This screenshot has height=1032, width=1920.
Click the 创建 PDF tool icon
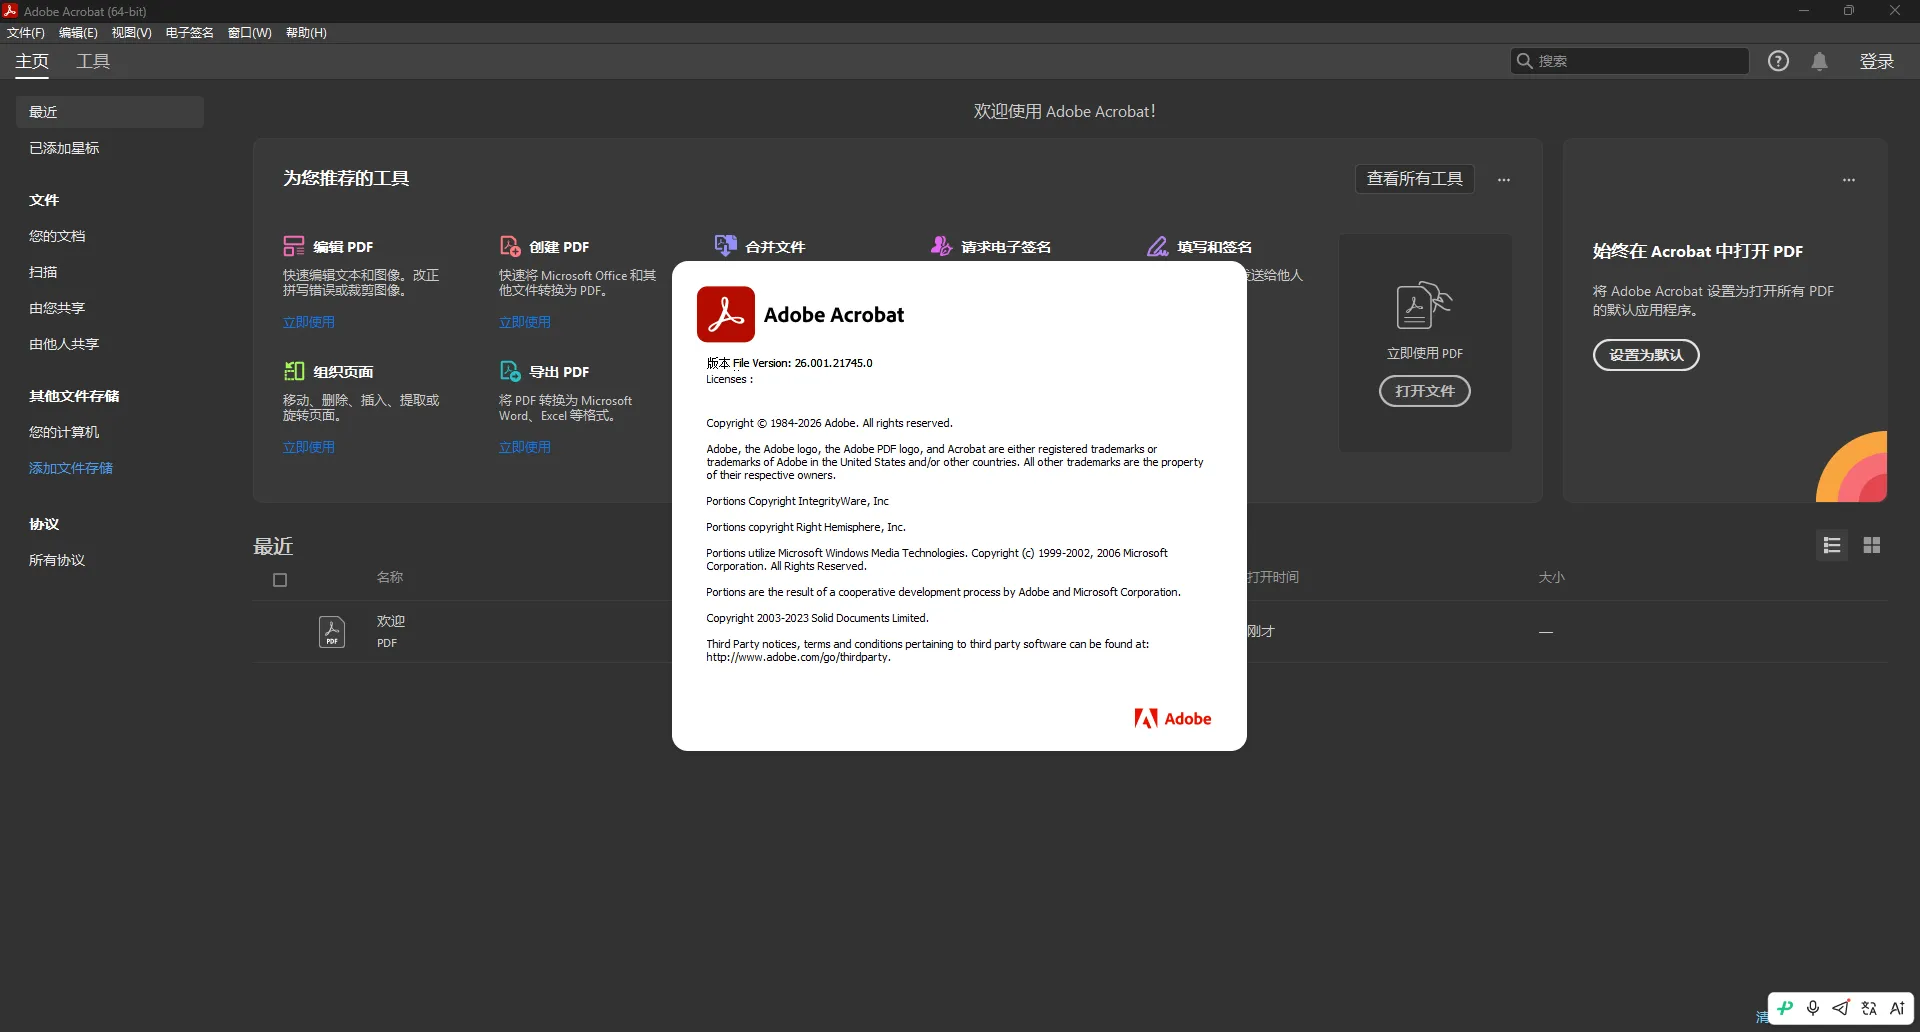tap(510, 246)
